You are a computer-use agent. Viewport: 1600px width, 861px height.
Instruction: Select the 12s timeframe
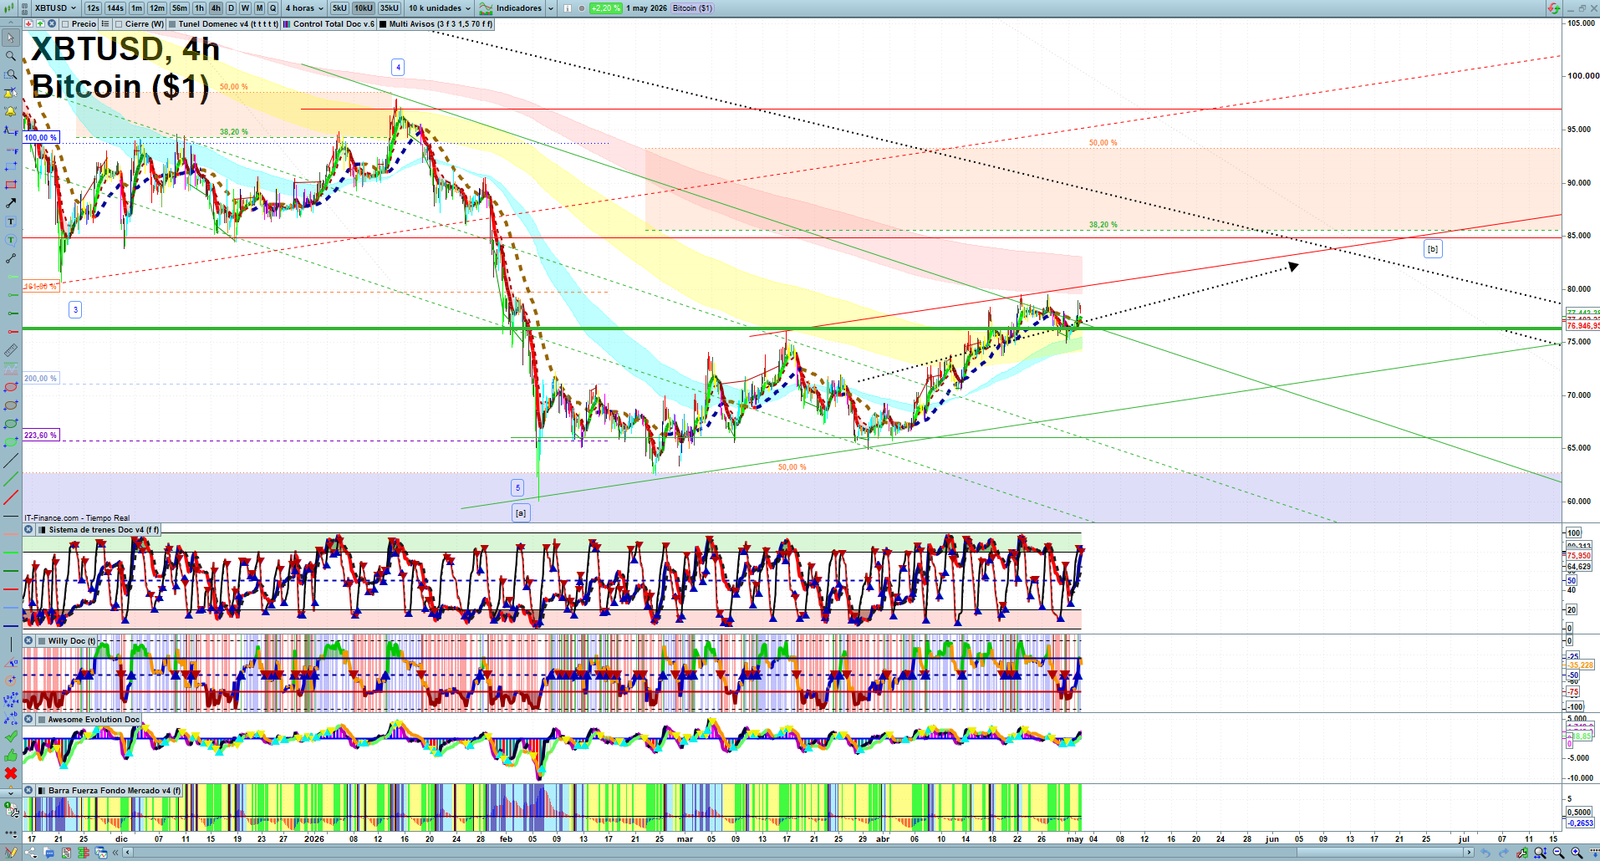[93, 8]
